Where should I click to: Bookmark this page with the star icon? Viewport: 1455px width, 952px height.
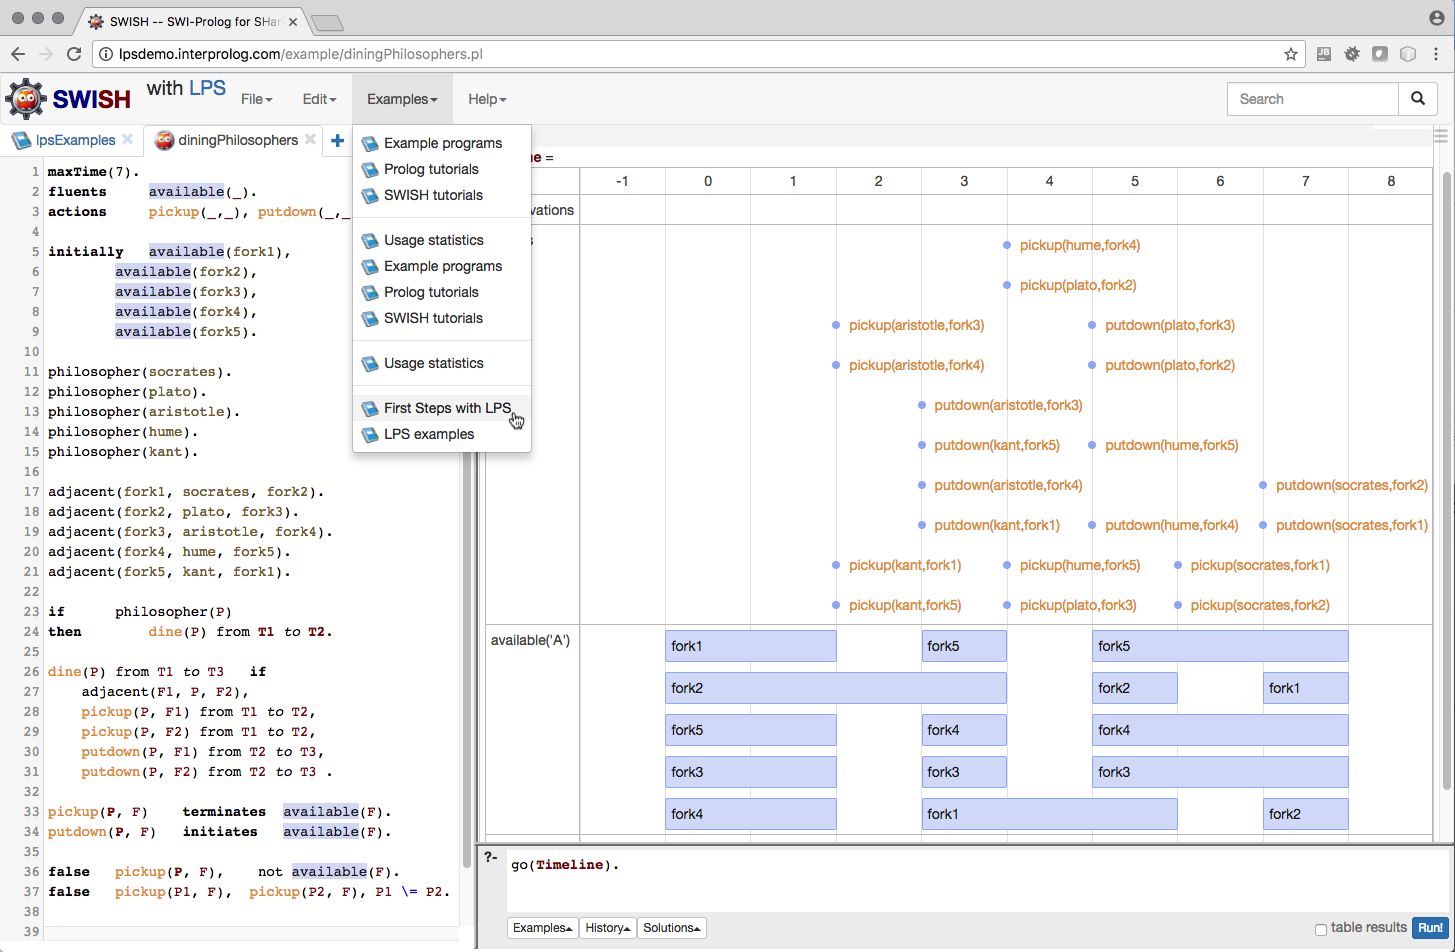click(x=1291, y=54)
